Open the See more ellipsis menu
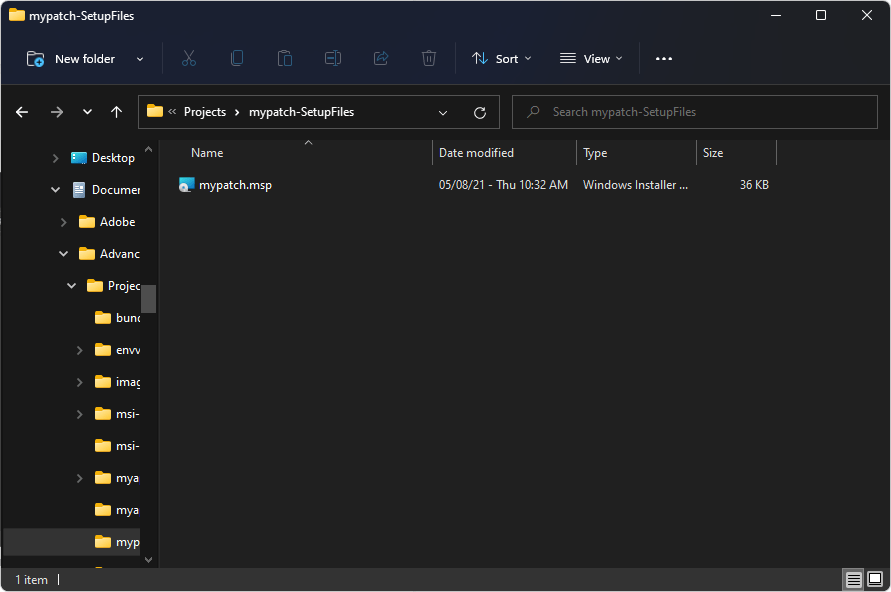The width and height of the screenshot is (891, 592). click(x=664, y=59)
